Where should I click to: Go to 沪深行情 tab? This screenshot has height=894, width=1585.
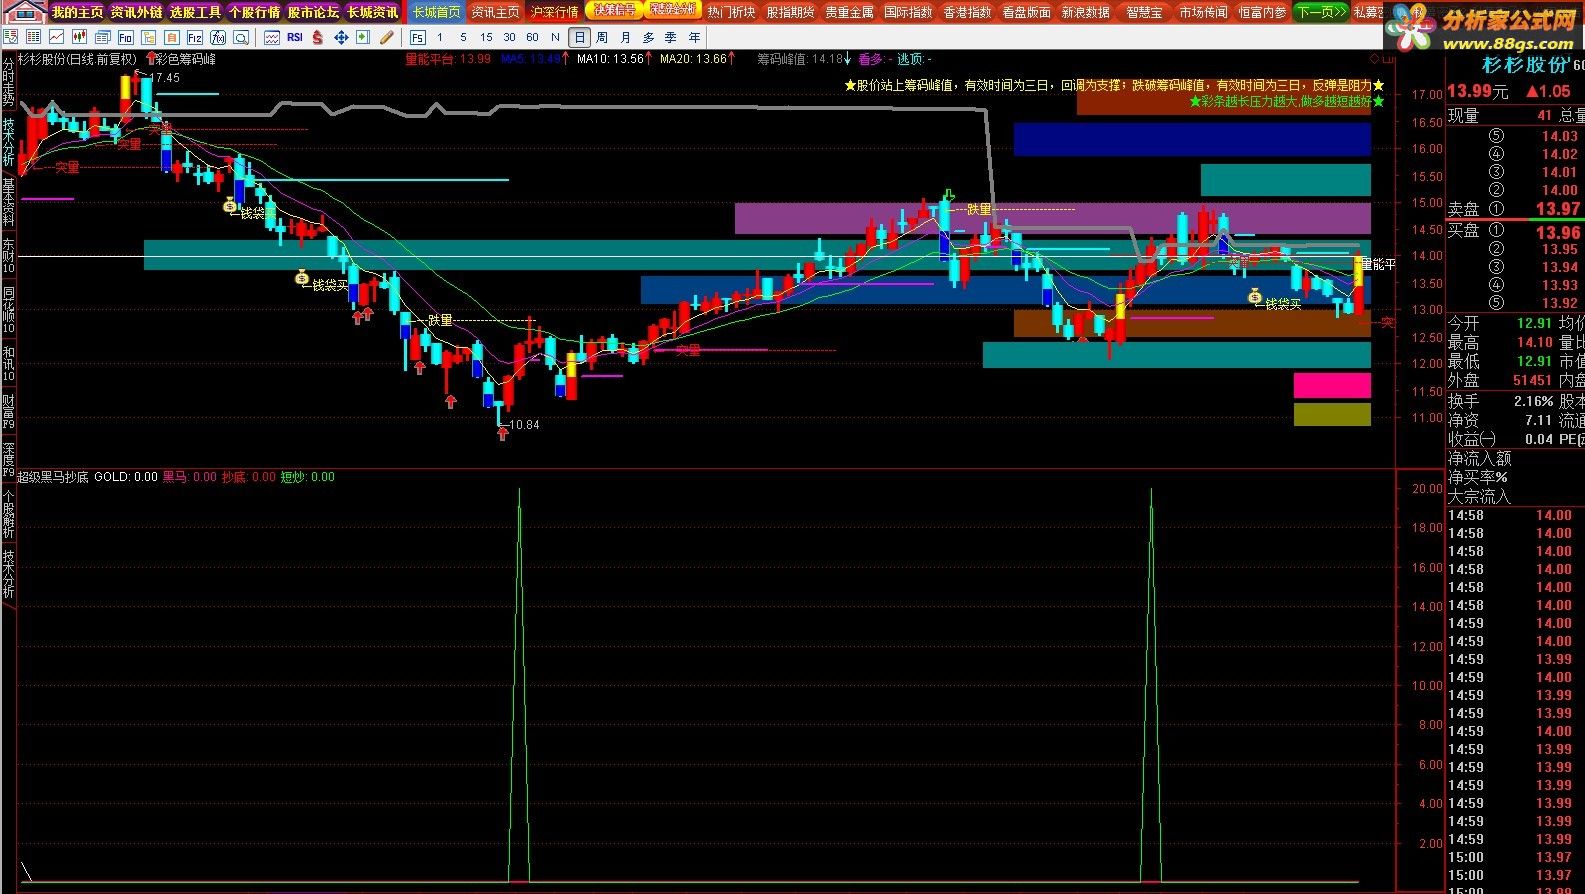click(x=554, y=12)
